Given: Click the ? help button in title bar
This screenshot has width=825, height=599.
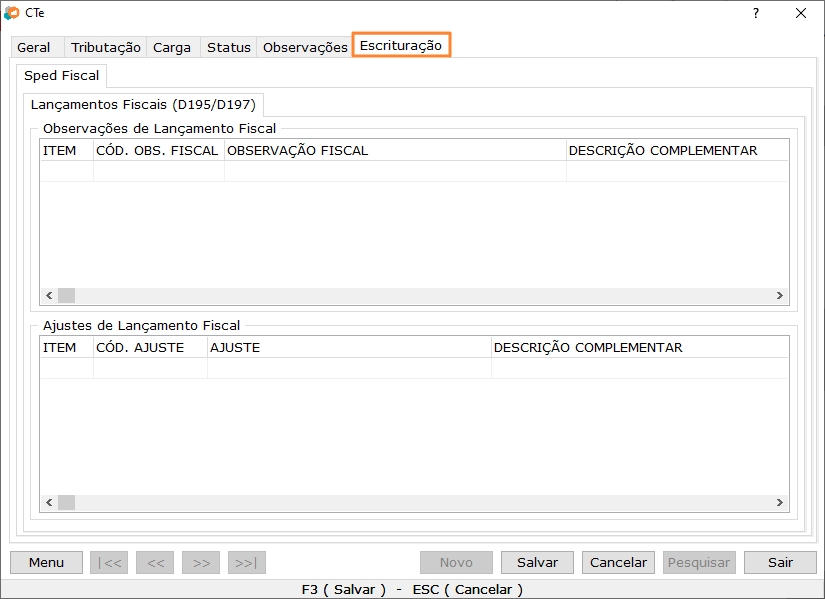Looking at the screenshot, I should [x=755, y=13].
